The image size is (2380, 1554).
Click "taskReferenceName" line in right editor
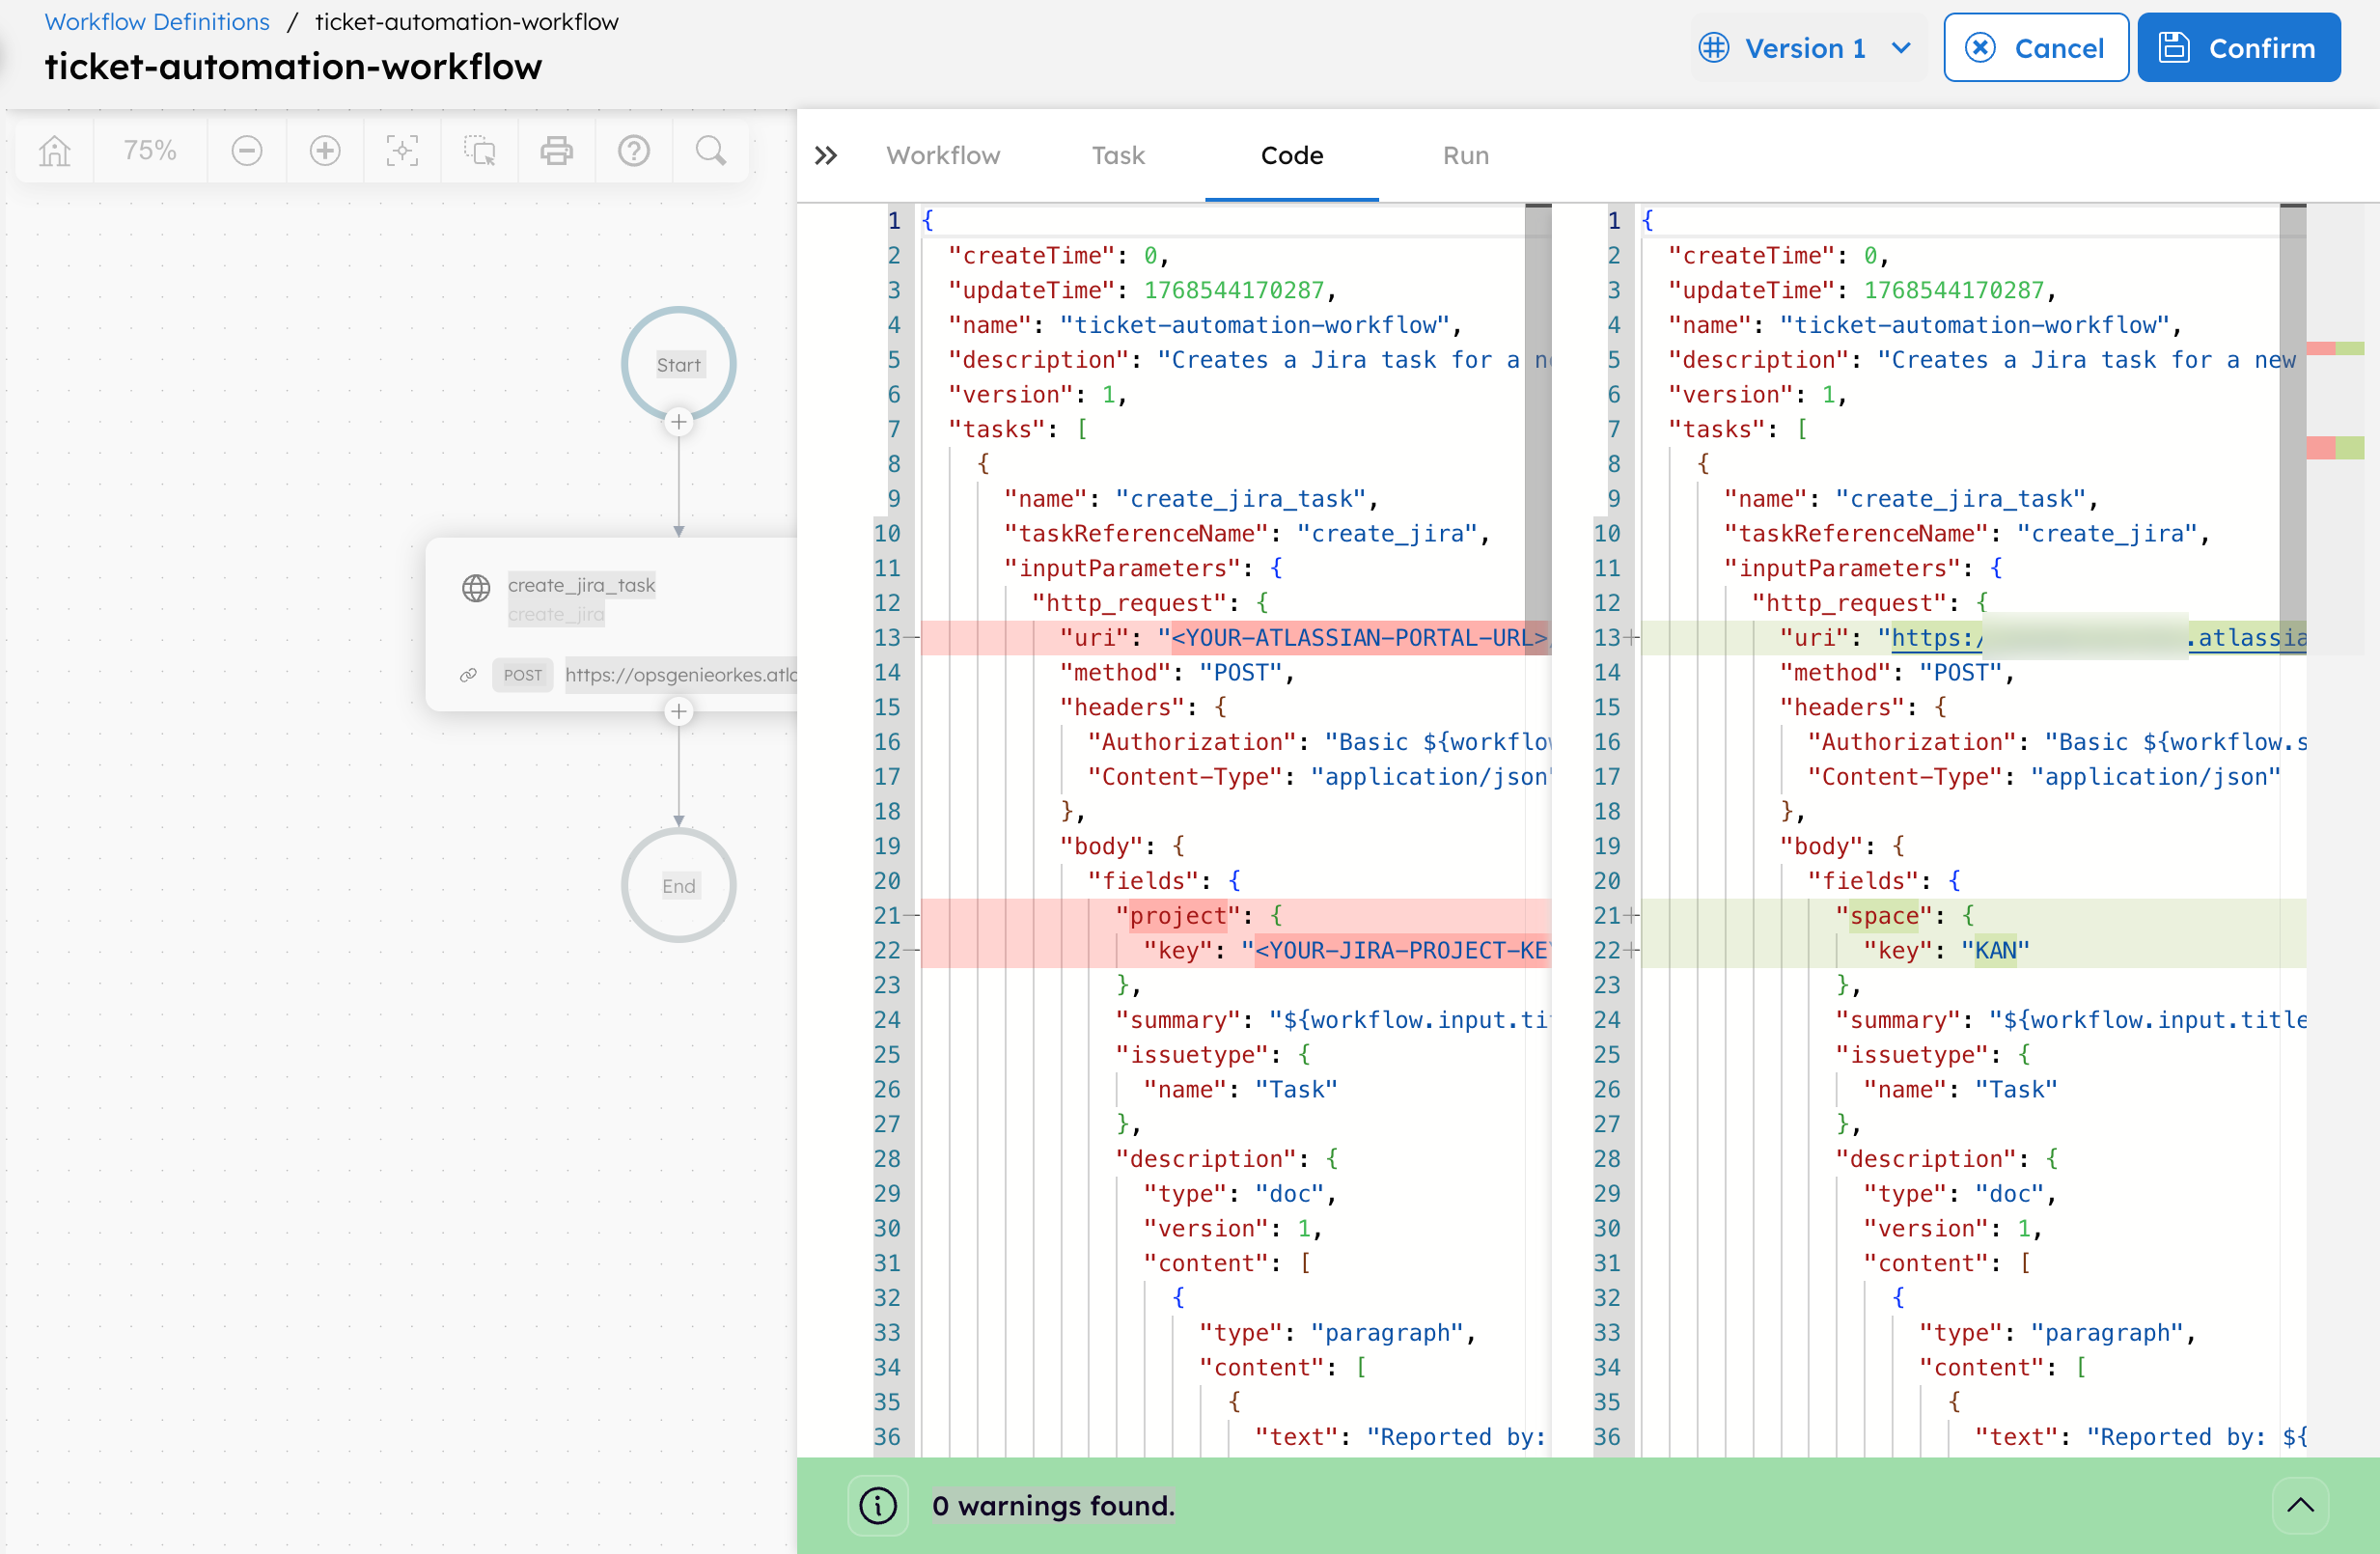(1966, 534)
